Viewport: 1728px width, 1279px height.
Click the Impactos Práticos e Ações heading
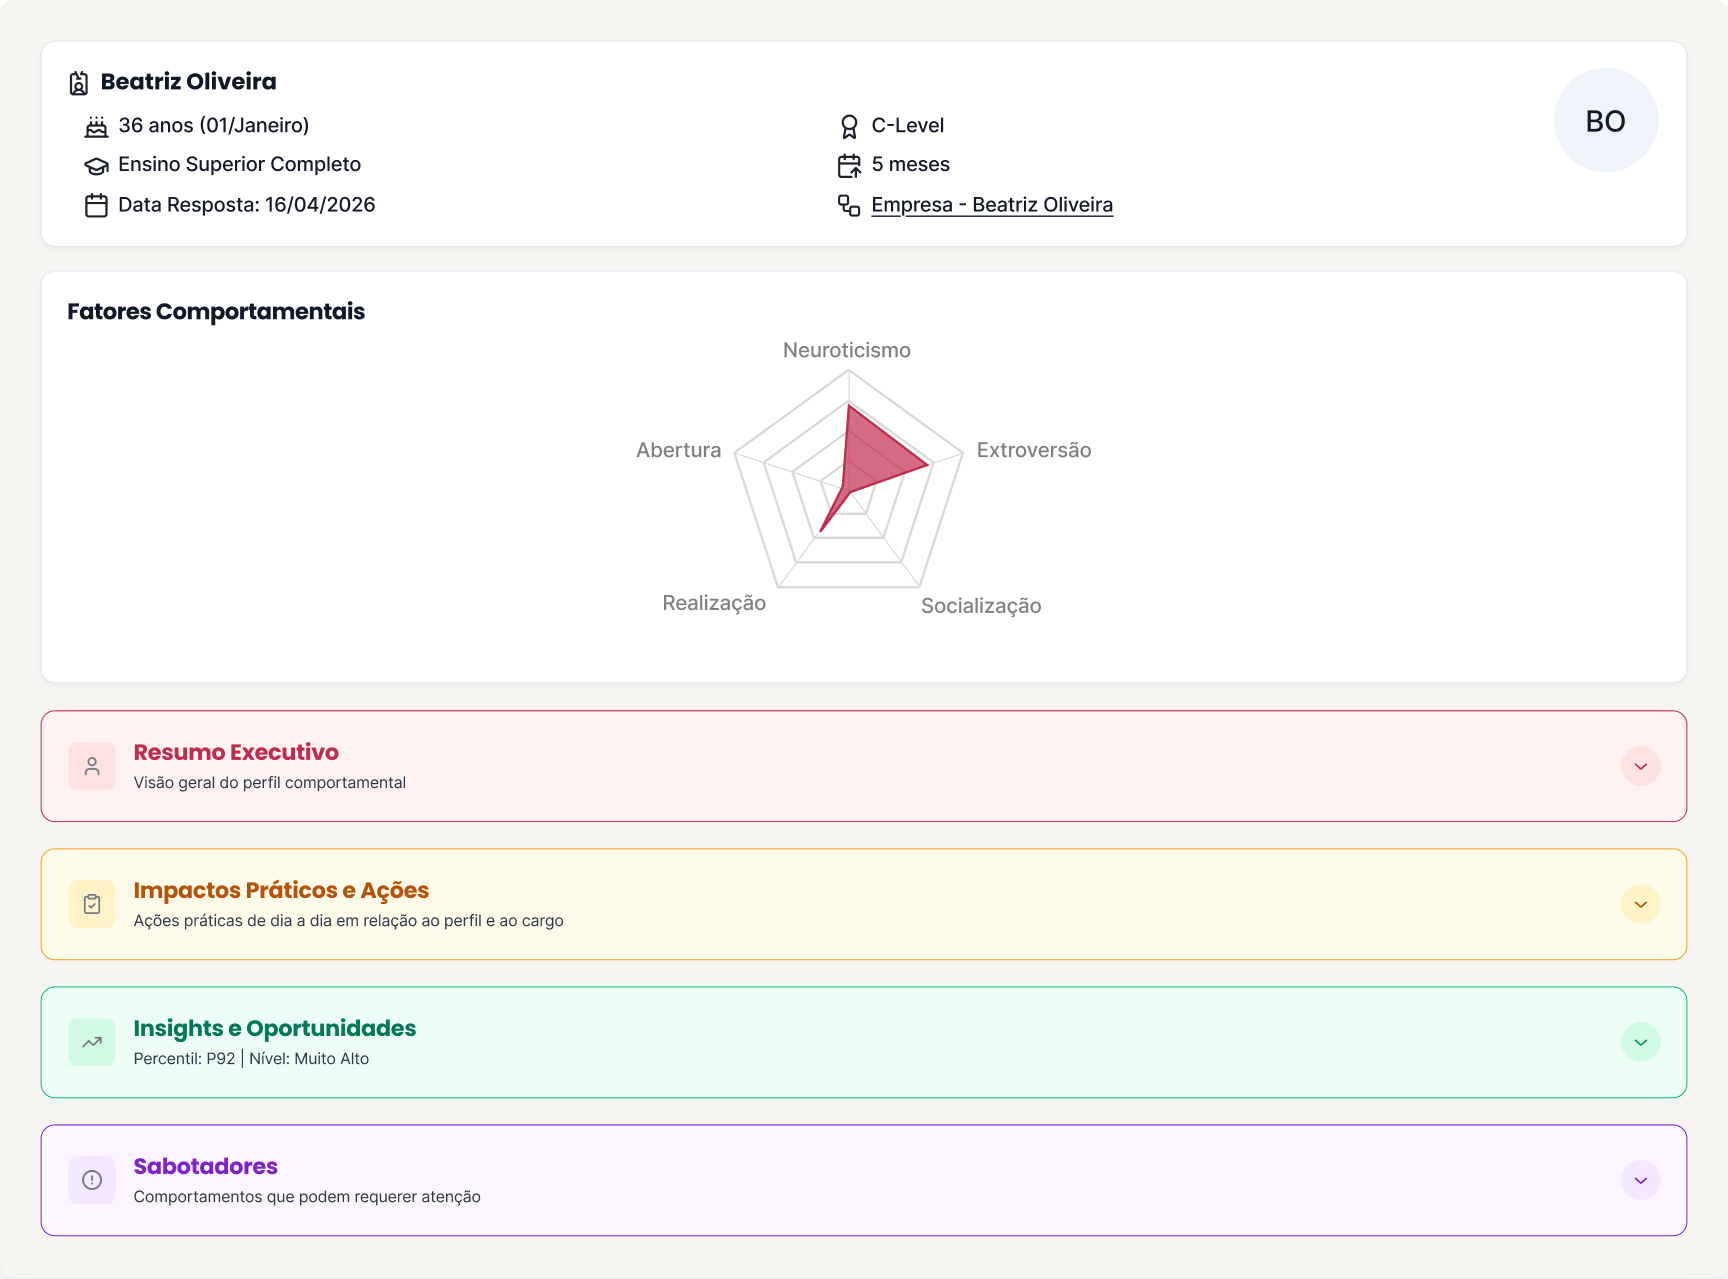click(281, 890)
